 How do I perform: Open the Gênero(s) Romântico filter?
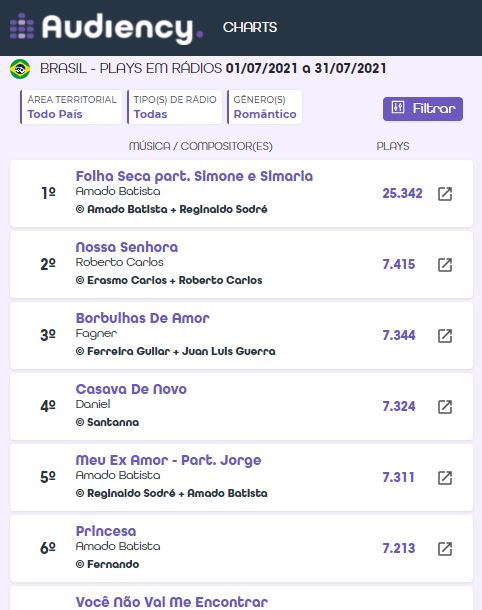[265, 107]
